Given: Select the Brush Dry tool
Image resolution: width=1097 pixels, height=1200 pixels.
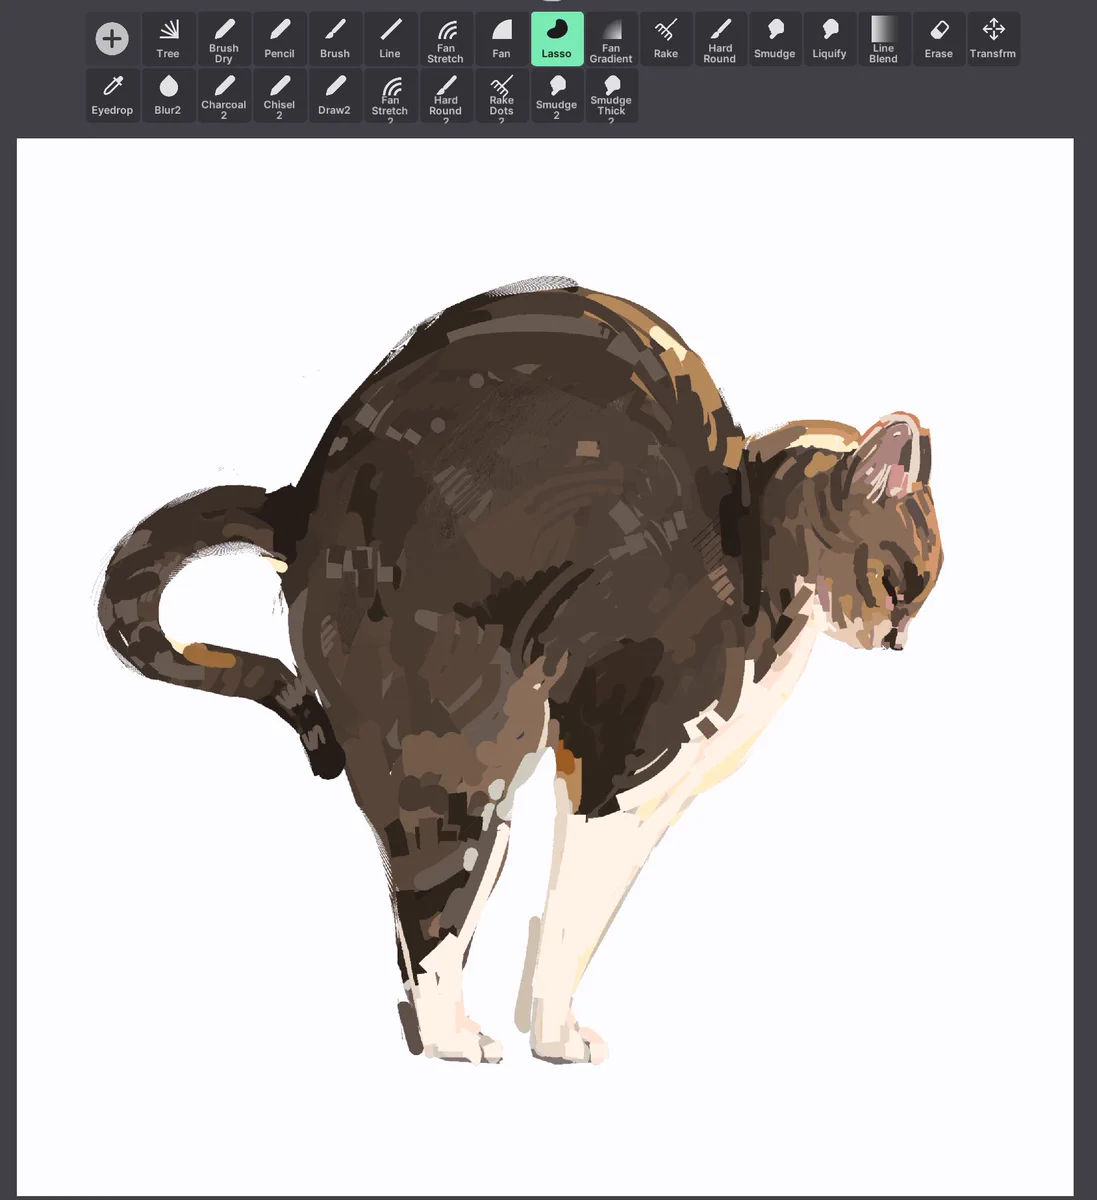Looking at the screenshot, I should tap(223, 39).
